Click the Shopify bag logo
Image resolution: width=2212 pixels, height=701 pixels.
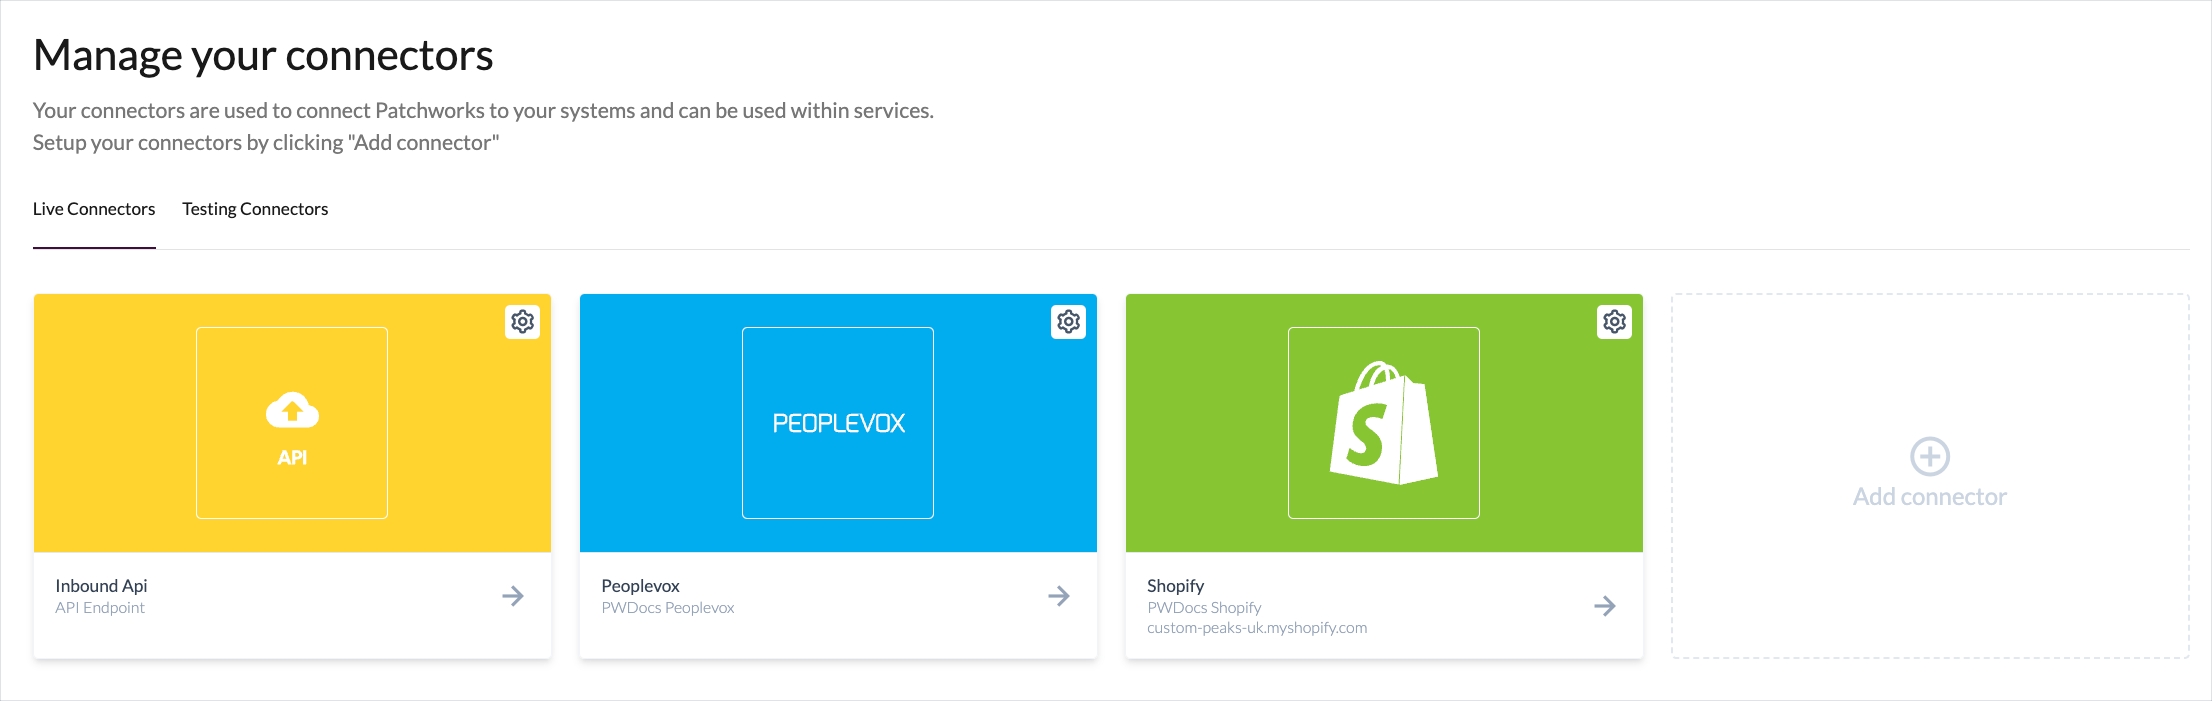click(1384, 423)
